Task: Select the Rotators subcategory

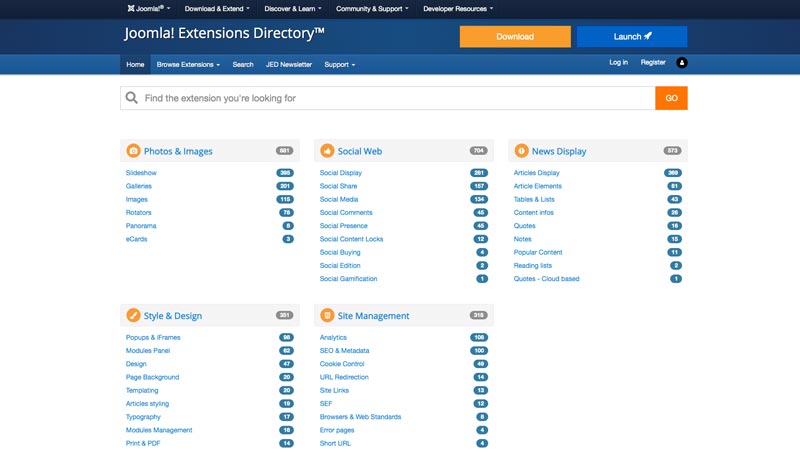Action: pos(139,213)
